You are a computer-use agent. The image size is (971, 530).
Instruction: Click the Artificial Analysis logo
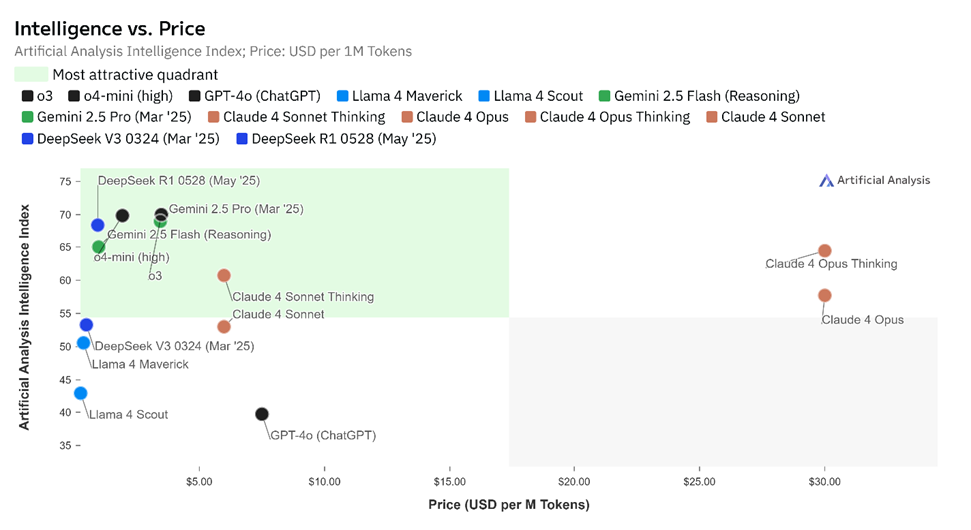(x=874, y=180)
